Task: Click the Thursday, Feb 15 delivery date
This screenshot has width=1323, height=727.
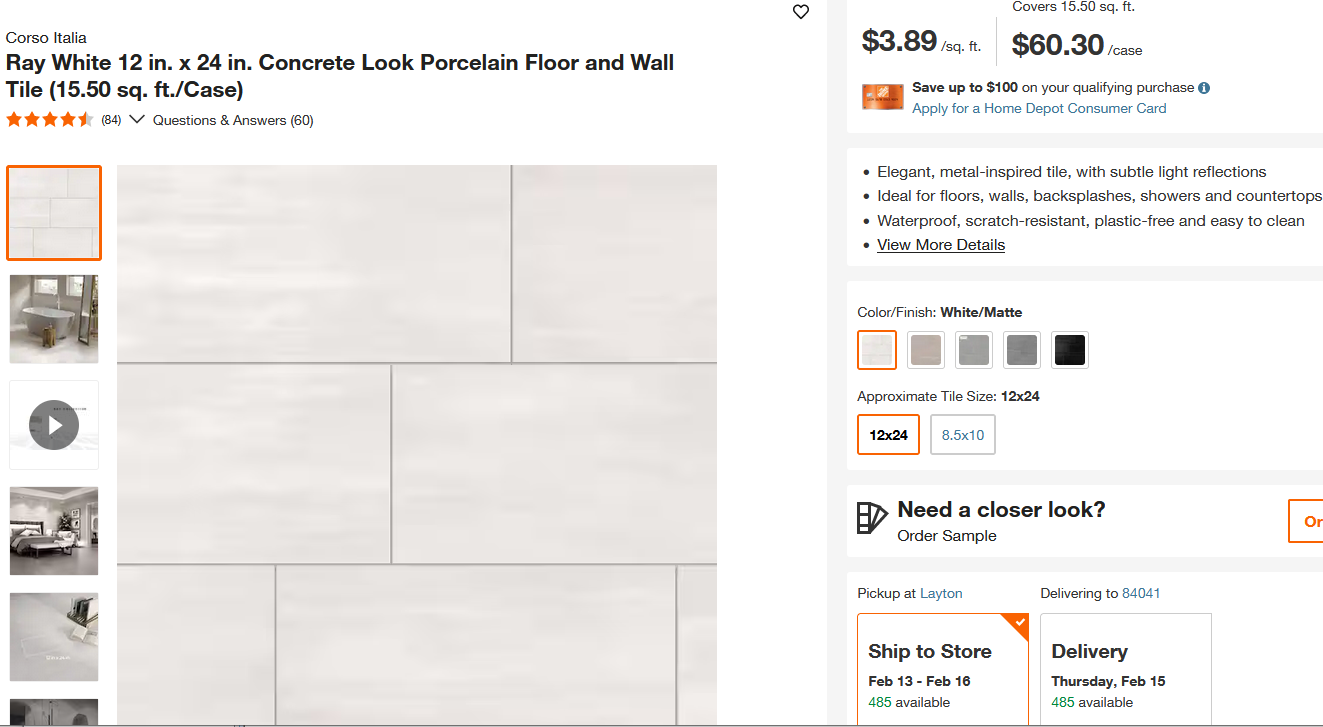Action: [x=1108, y=681]
